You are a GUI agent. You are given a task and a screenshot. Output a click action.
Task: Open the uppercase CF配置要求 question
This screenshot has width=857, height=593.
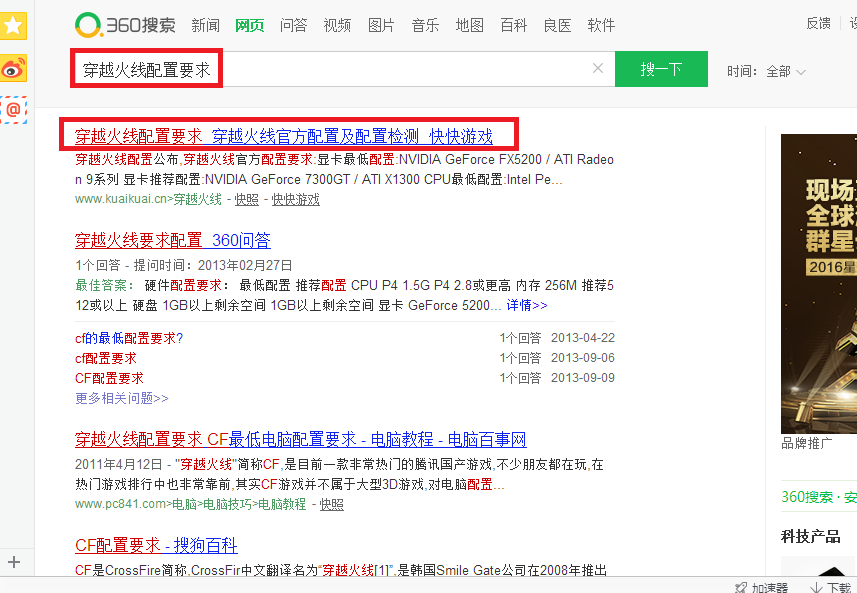tap(109, 378)
